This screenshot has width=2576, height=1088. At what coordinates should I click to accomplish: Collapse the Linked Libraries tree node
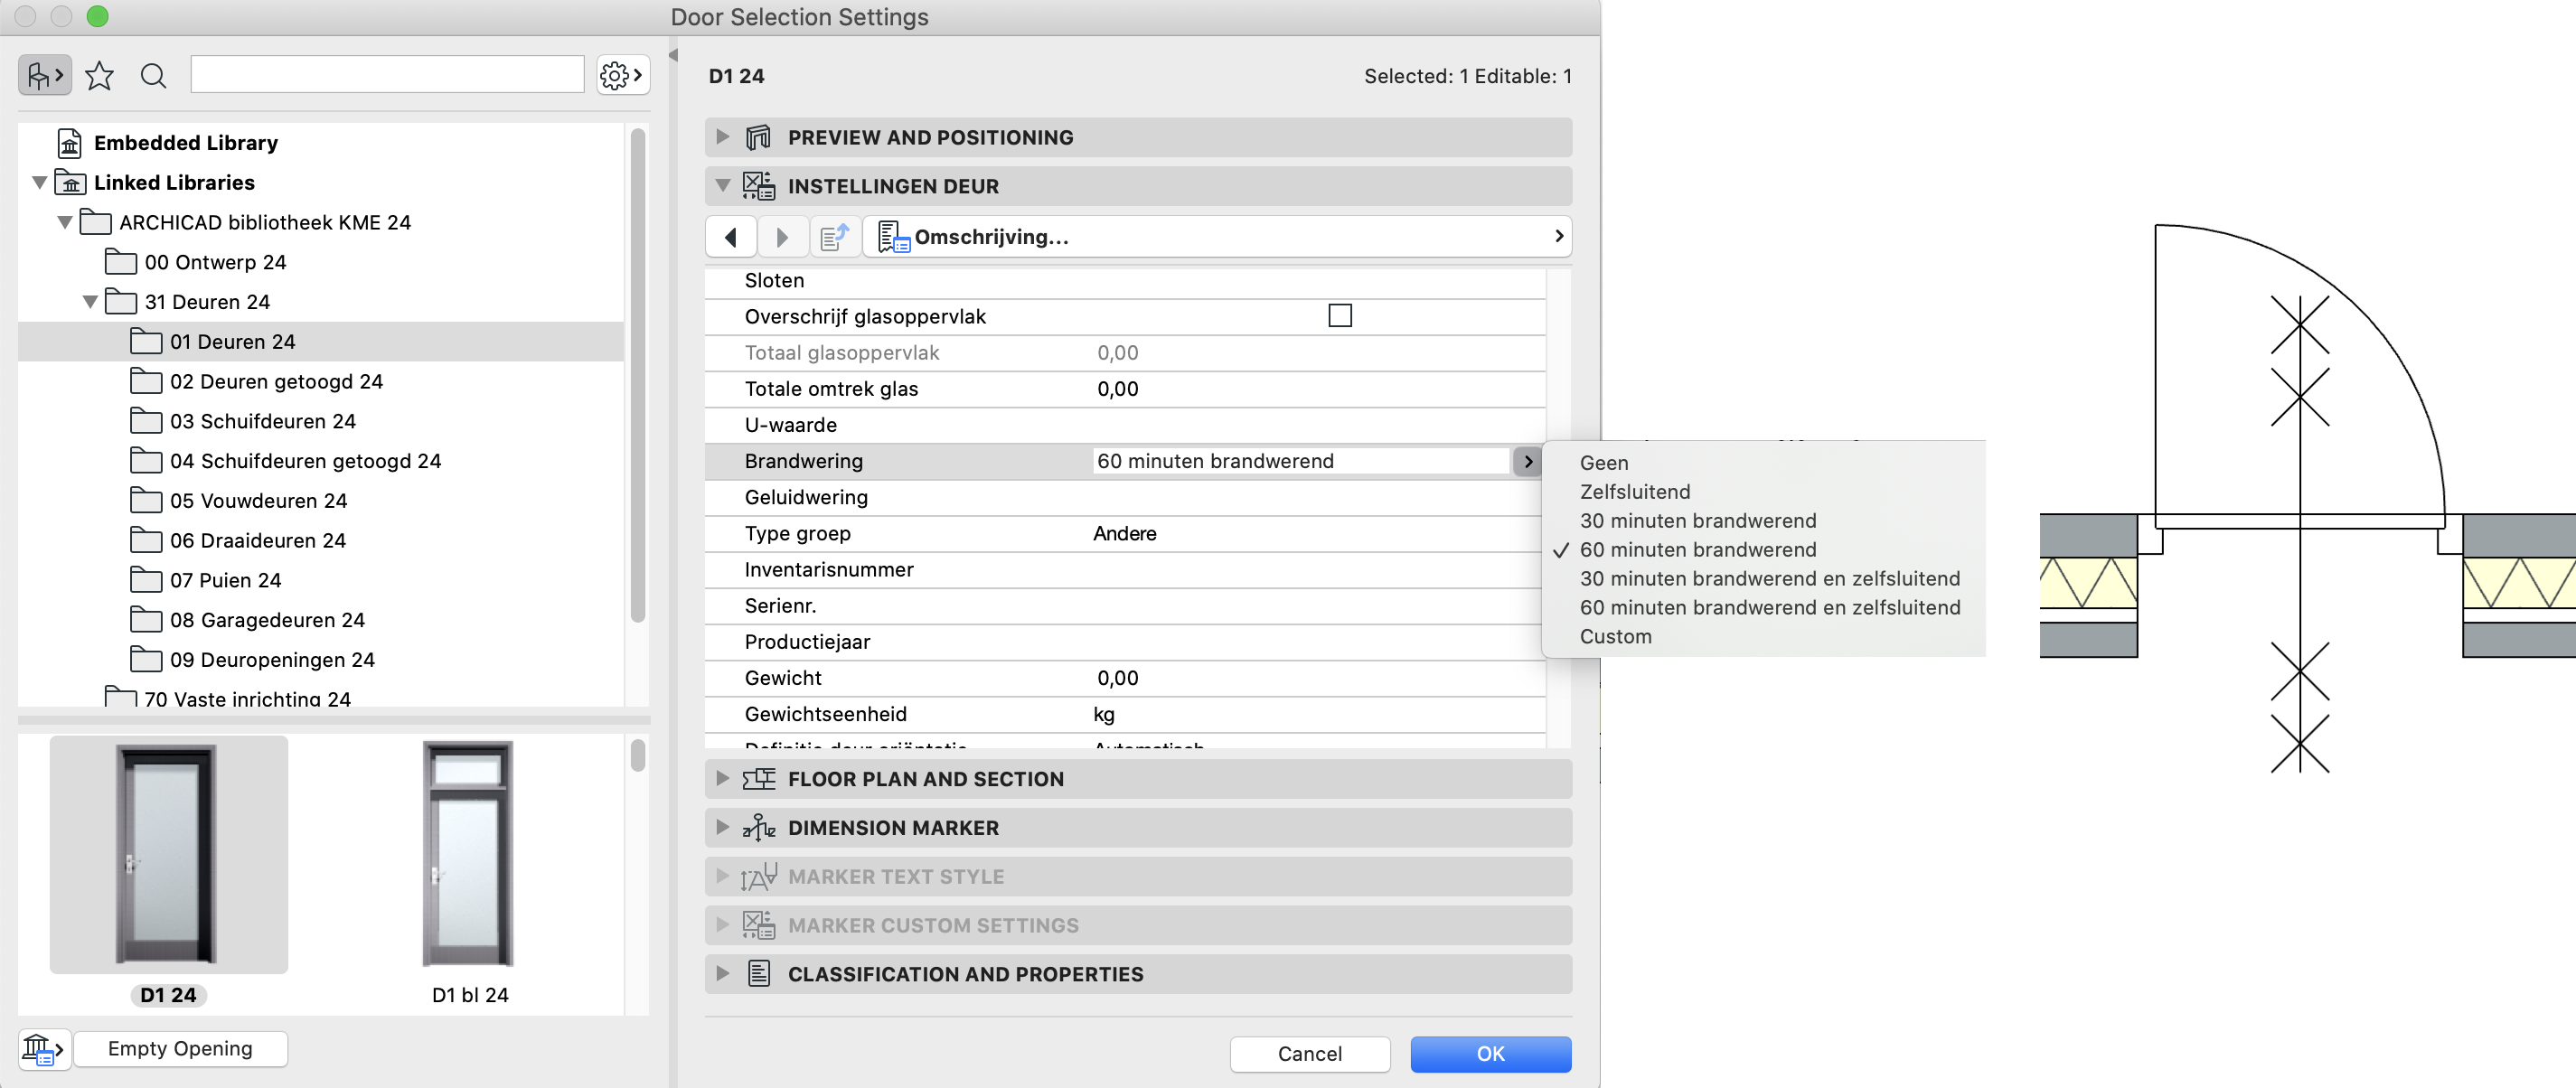tap(40, 183)
